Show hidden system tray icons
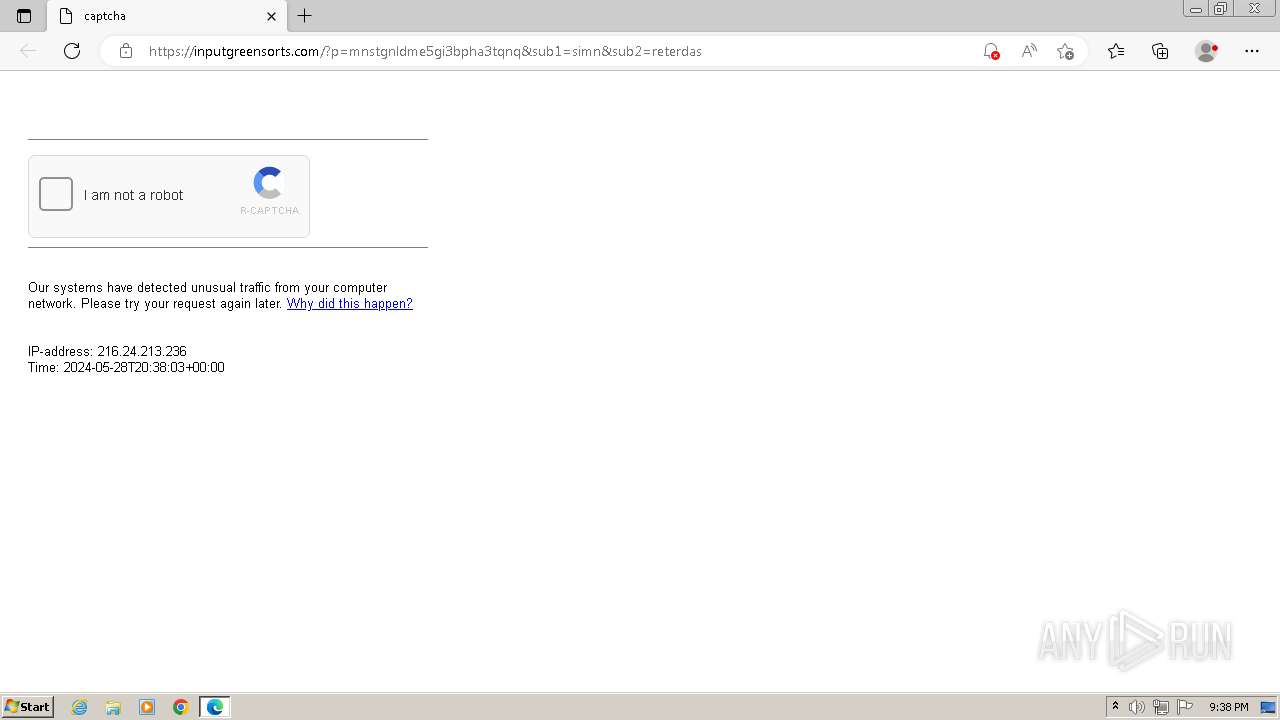This screenshot has width=1280, height=720. pyautogui.click(x=1116, y=707)
